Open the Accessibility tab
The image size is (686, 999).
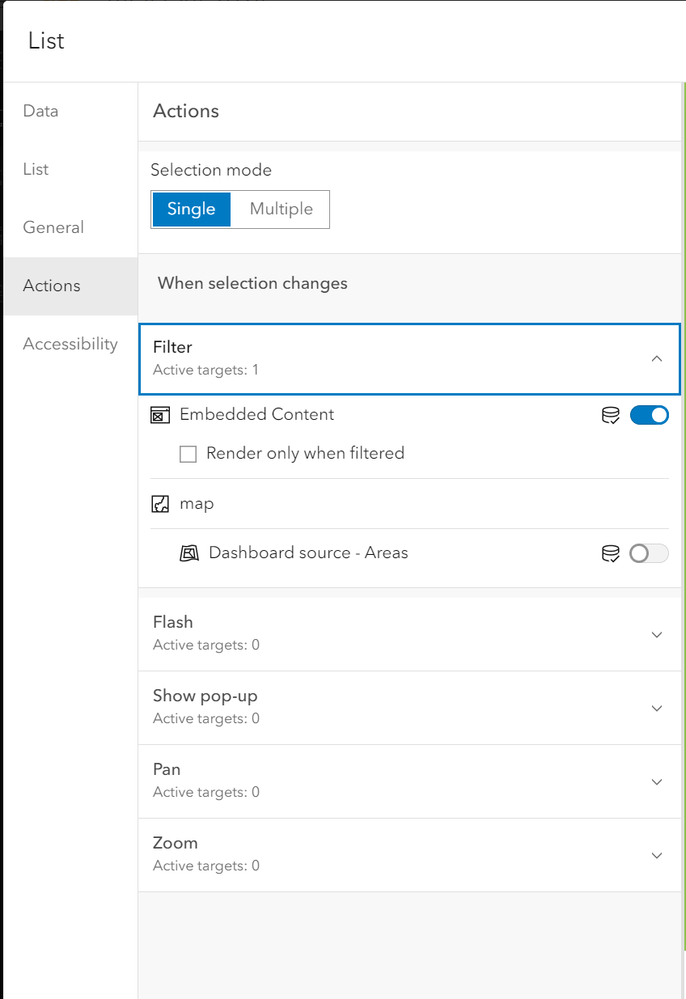(x=70, y=344)
